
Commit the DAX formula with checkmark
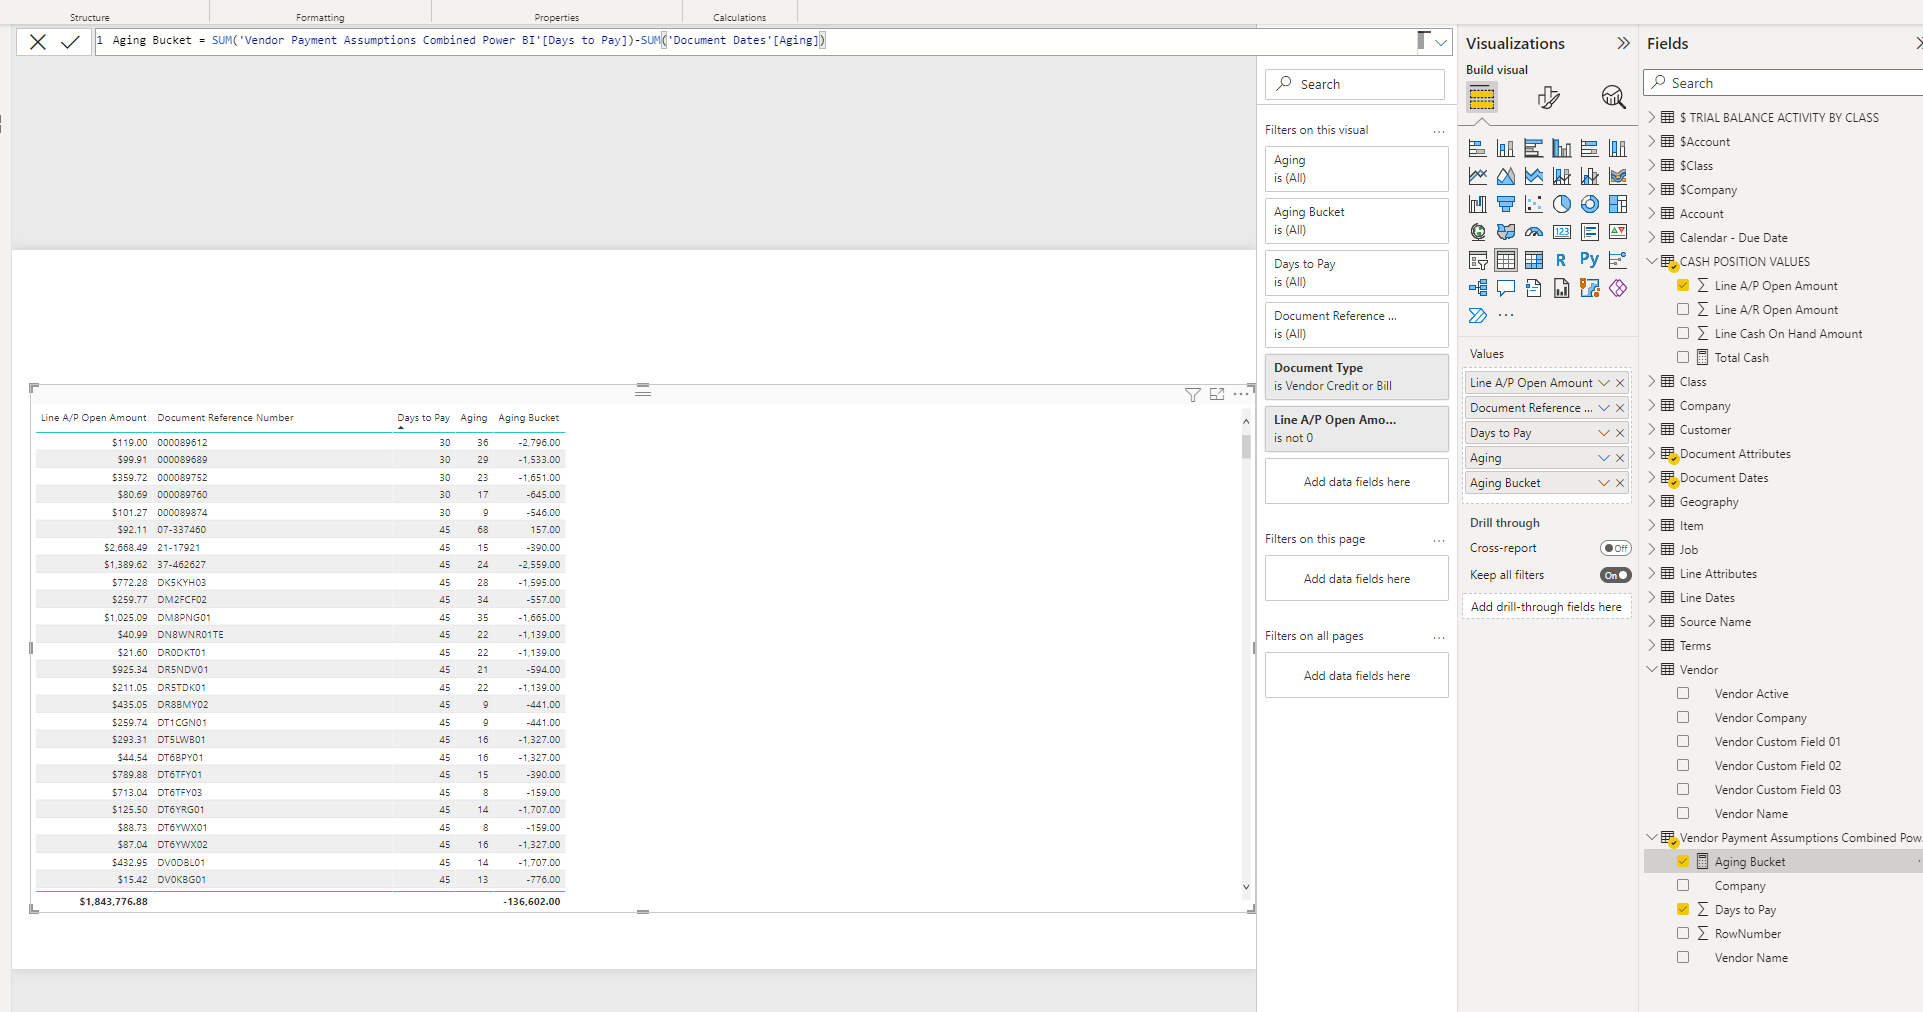coord(70,42)
